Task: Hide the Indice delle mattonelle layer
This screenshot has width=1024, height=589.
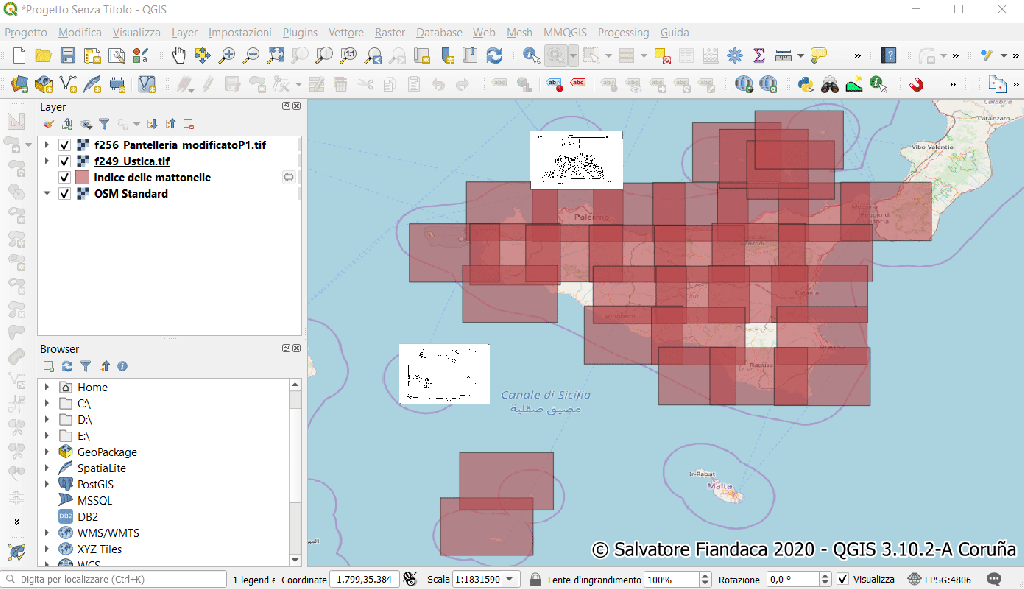Action: [x=65, y=178]
